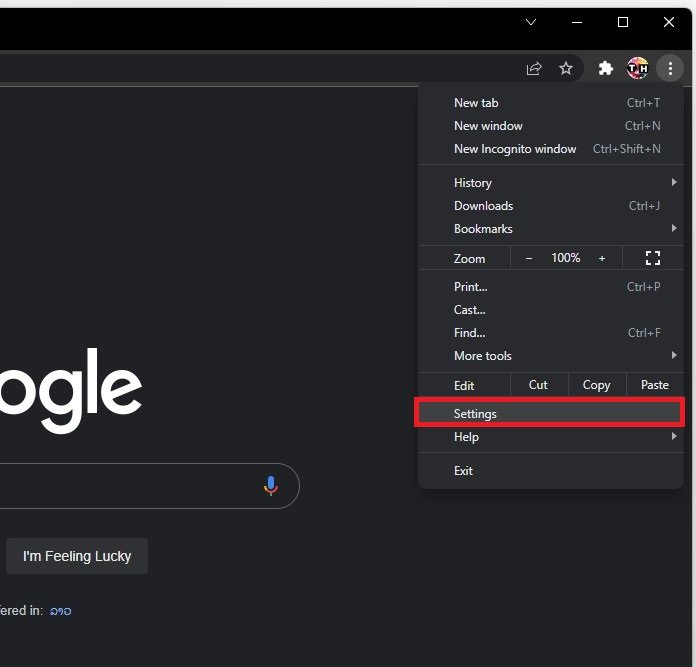Open the Extensions puzzle piece icon
The height and width of the screenshot is (667, 696).
[x=605, y=68]
